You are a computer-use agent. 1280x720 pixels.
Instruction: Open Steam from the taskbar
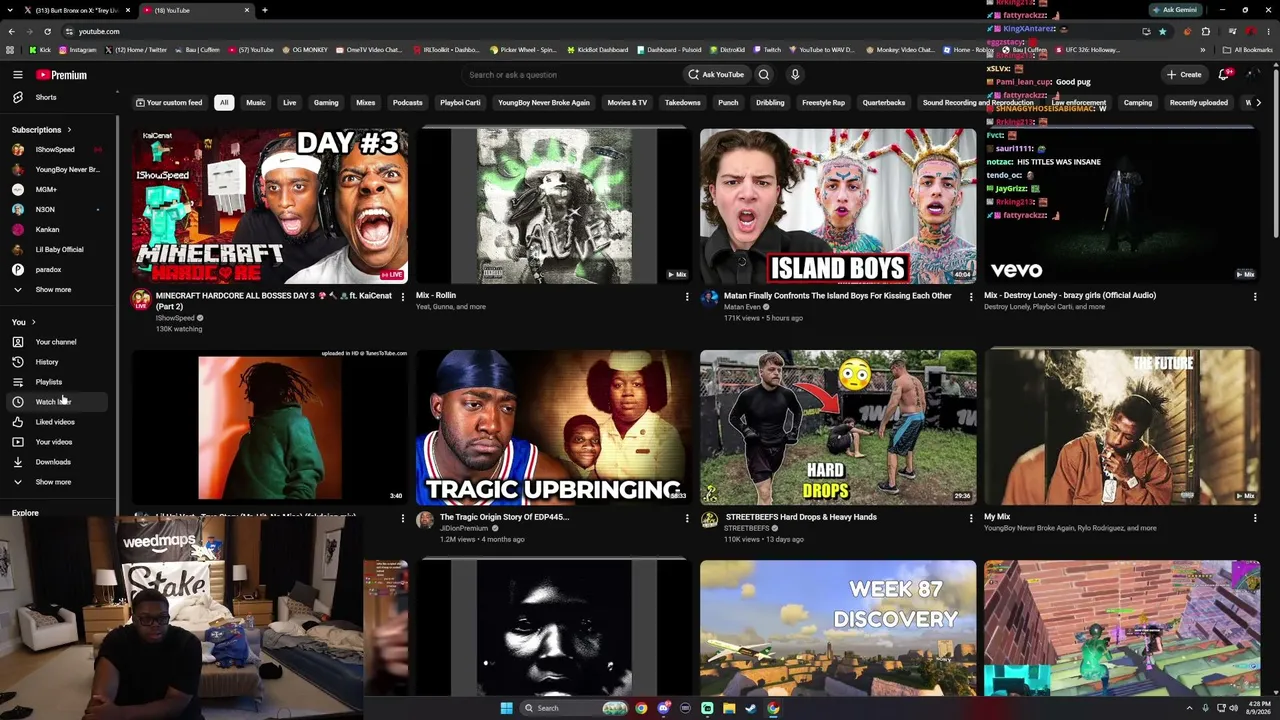point(751,708)
